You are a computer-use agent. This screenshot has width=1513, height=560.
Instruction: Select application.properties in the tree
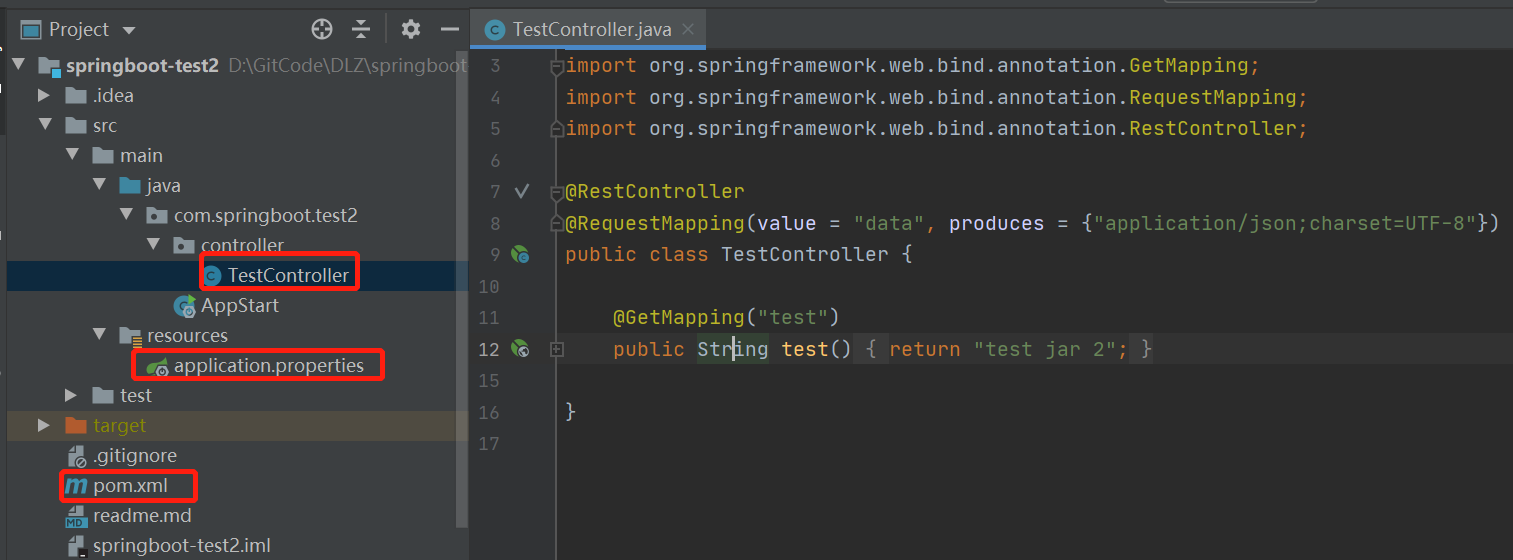[268, 366]
